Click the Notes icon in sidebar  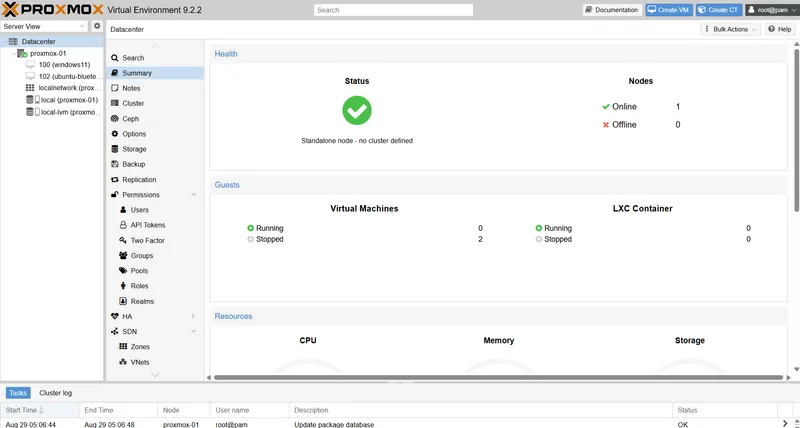pos(115,88)
